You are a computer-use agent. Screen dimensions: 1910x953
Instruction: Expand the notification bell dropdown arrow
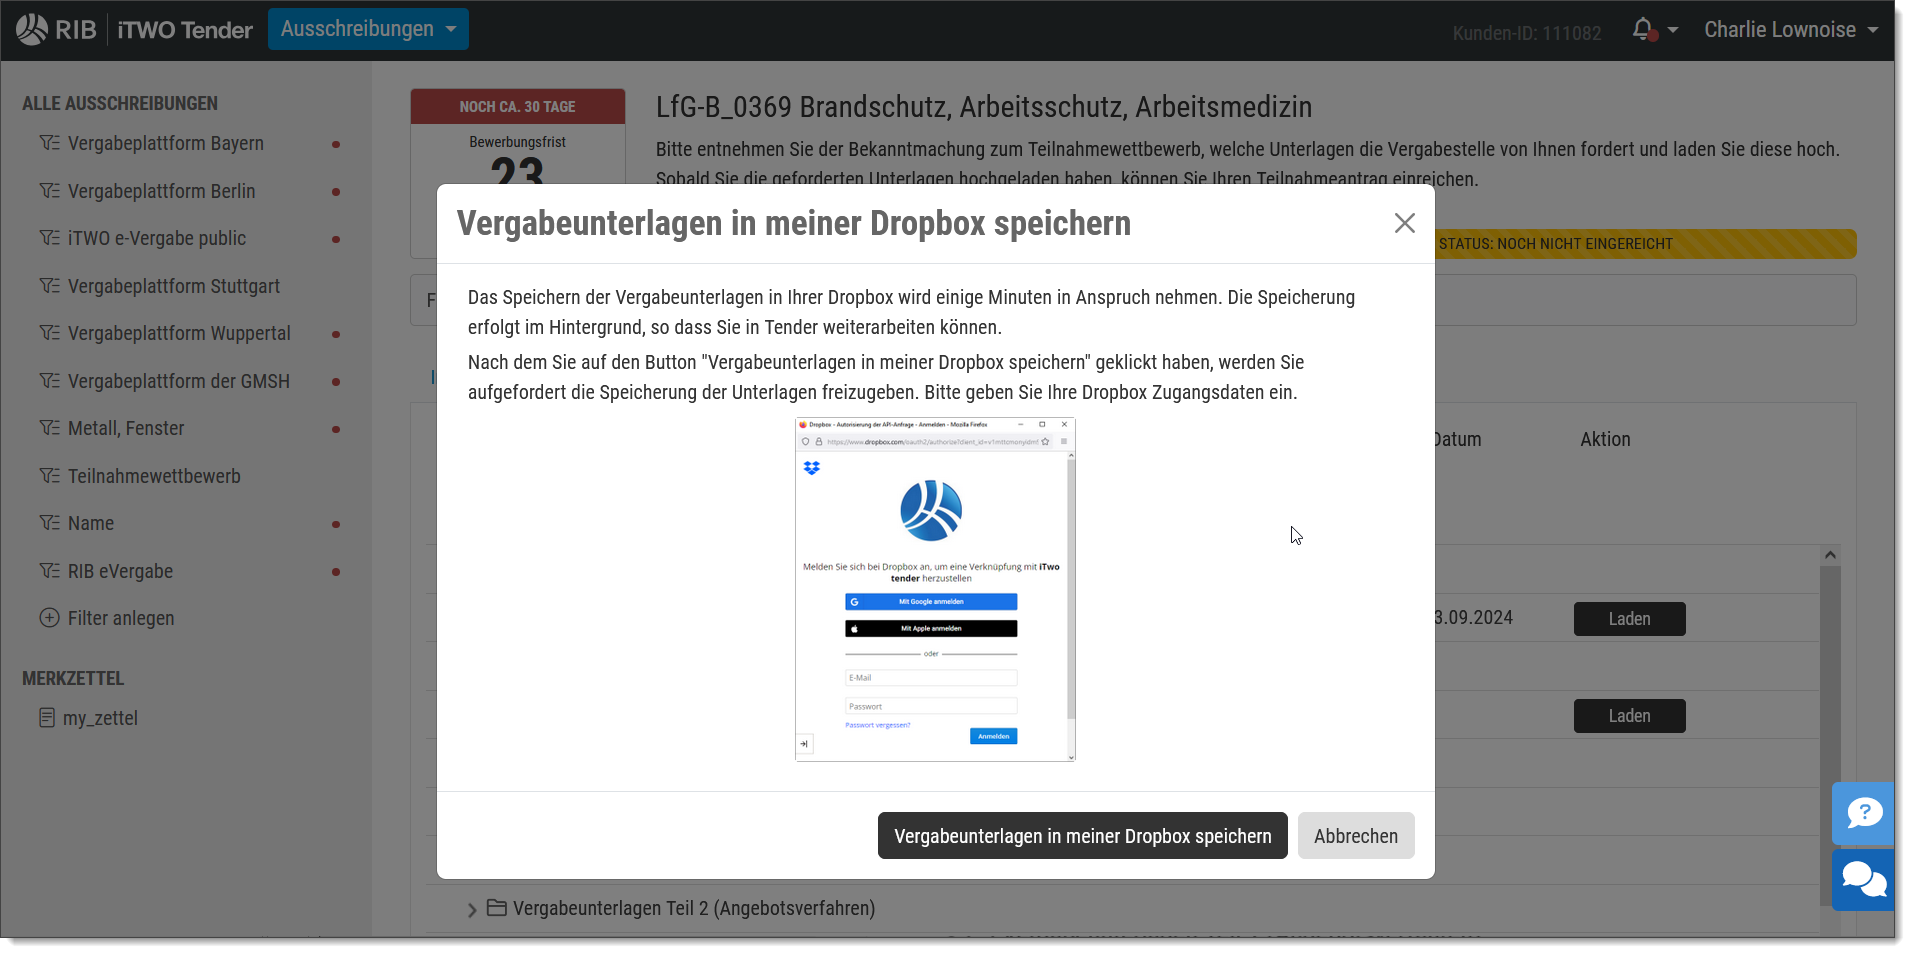pos(1673,30)
